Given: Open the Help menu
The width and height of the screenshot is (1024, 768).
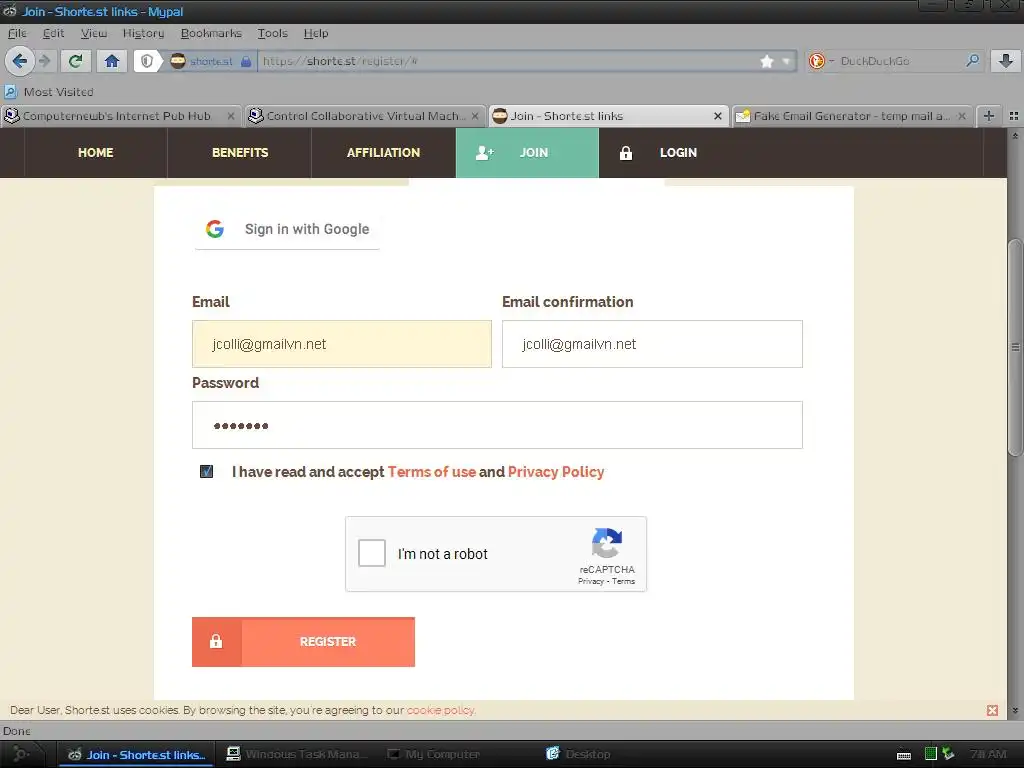Looking at the screenshot, I should pos(316,33).
